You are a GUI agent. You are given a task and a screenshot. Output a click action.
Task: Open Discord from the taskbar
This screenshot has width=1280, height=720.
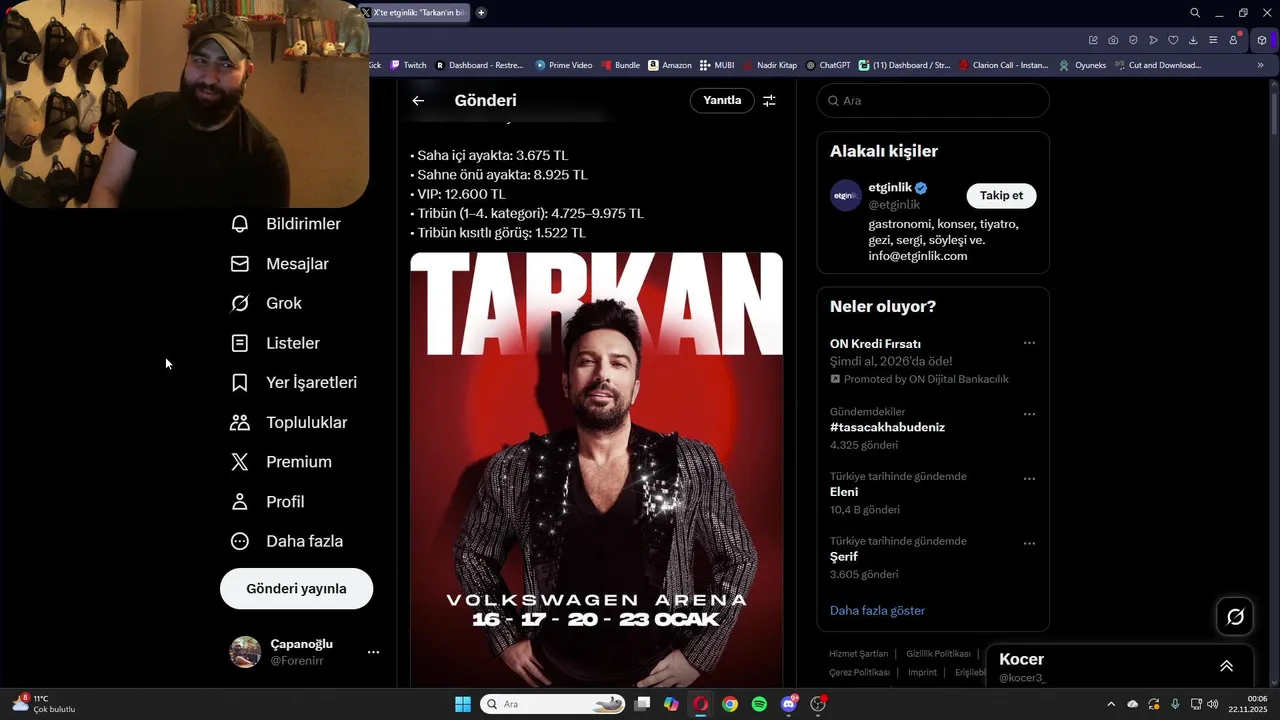point(789,704)
